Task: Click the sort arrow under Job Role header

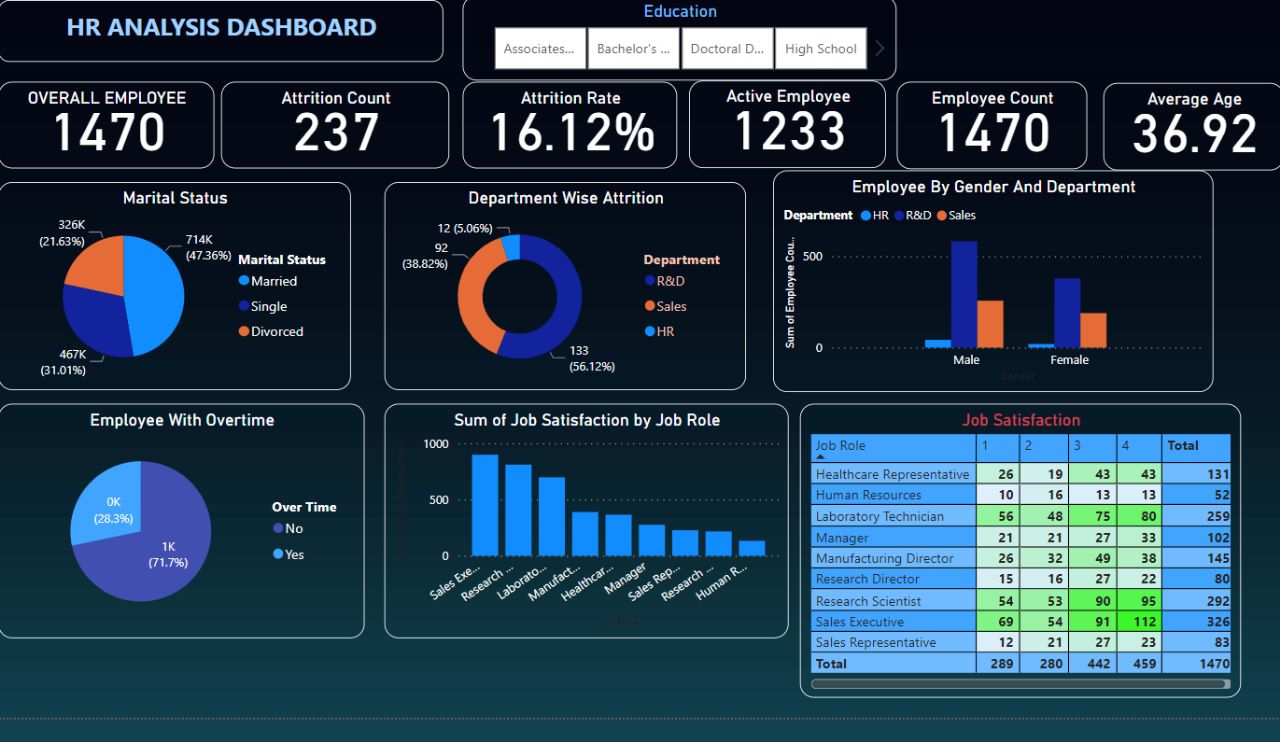Action: (x=821, y=457)
